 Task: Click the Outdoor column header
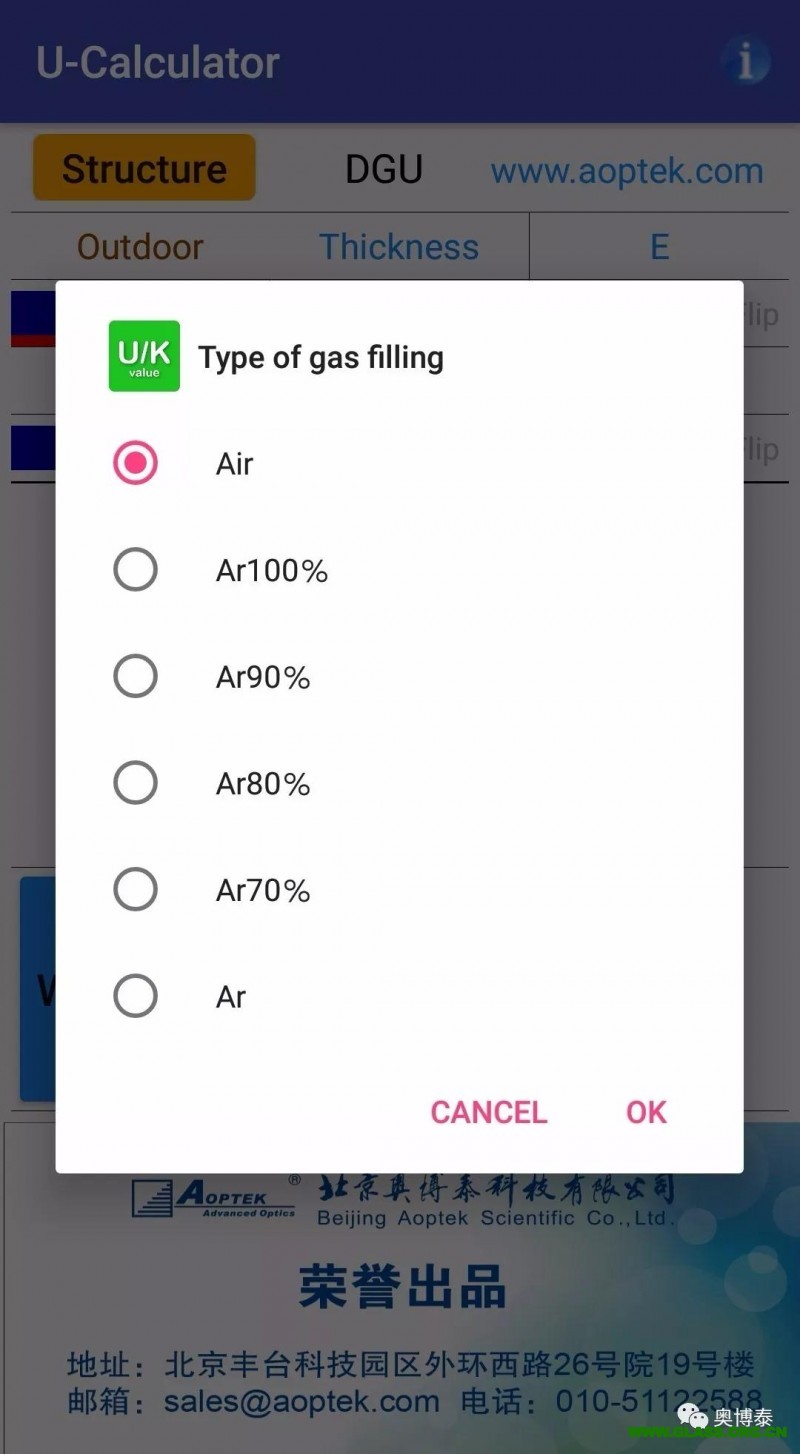[x=140, y=247]
